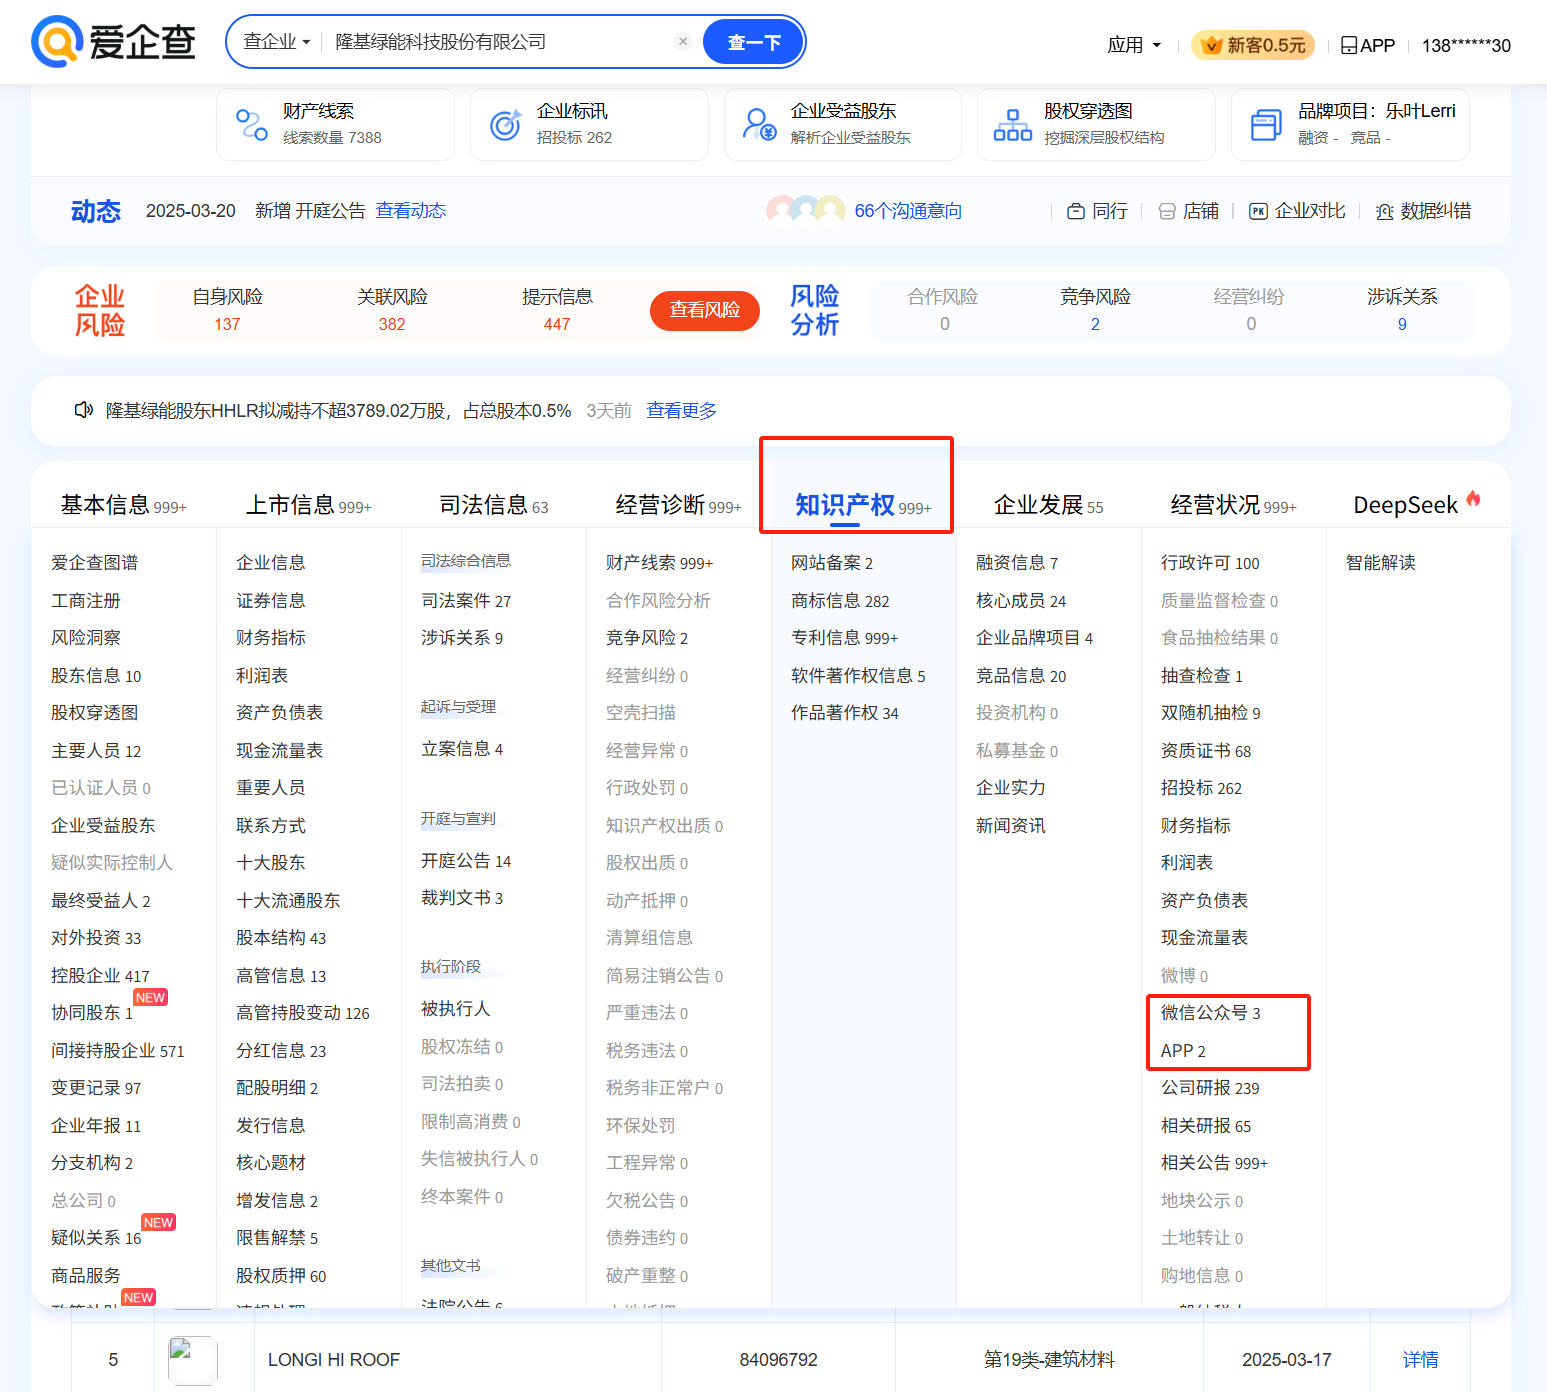1547x1392 pixels.
Task: Click the 详情 link for LONGI HI ROOF
Action: tap(1420, 1360)
